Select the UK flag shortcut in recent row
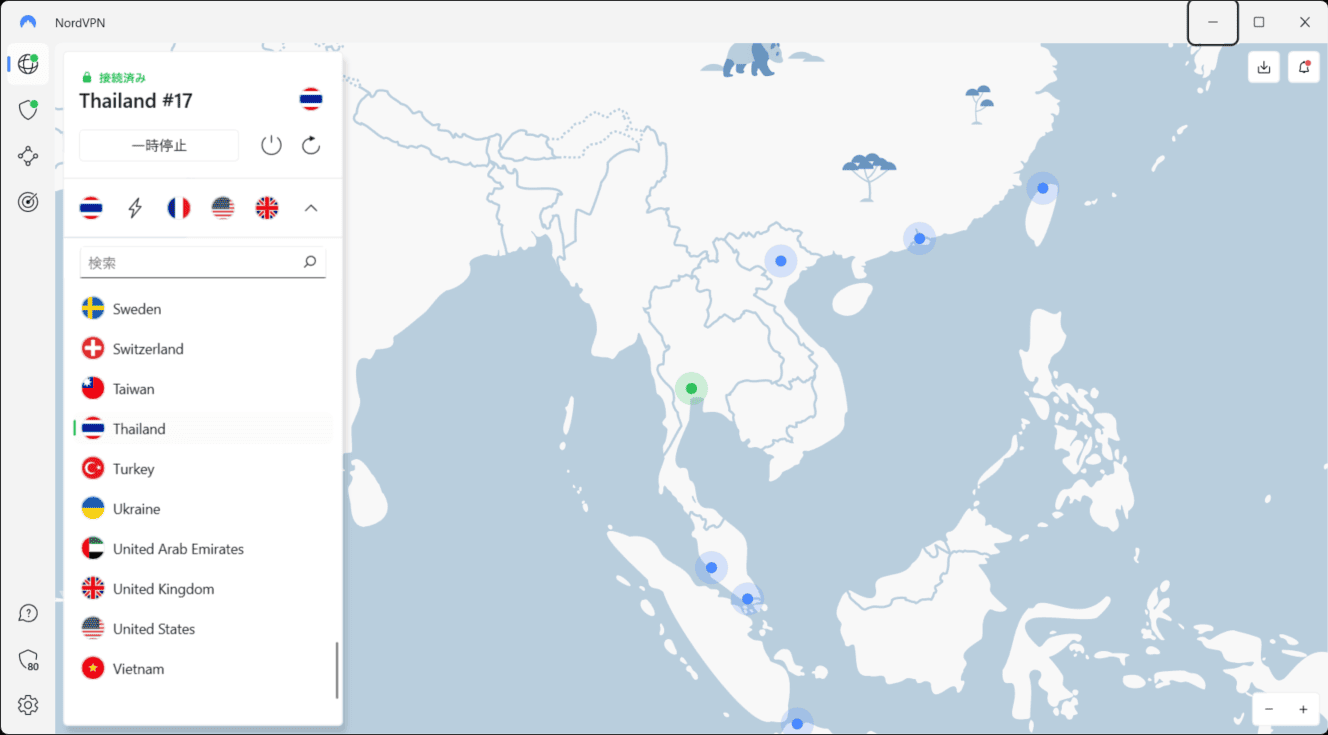 [267, 208]
